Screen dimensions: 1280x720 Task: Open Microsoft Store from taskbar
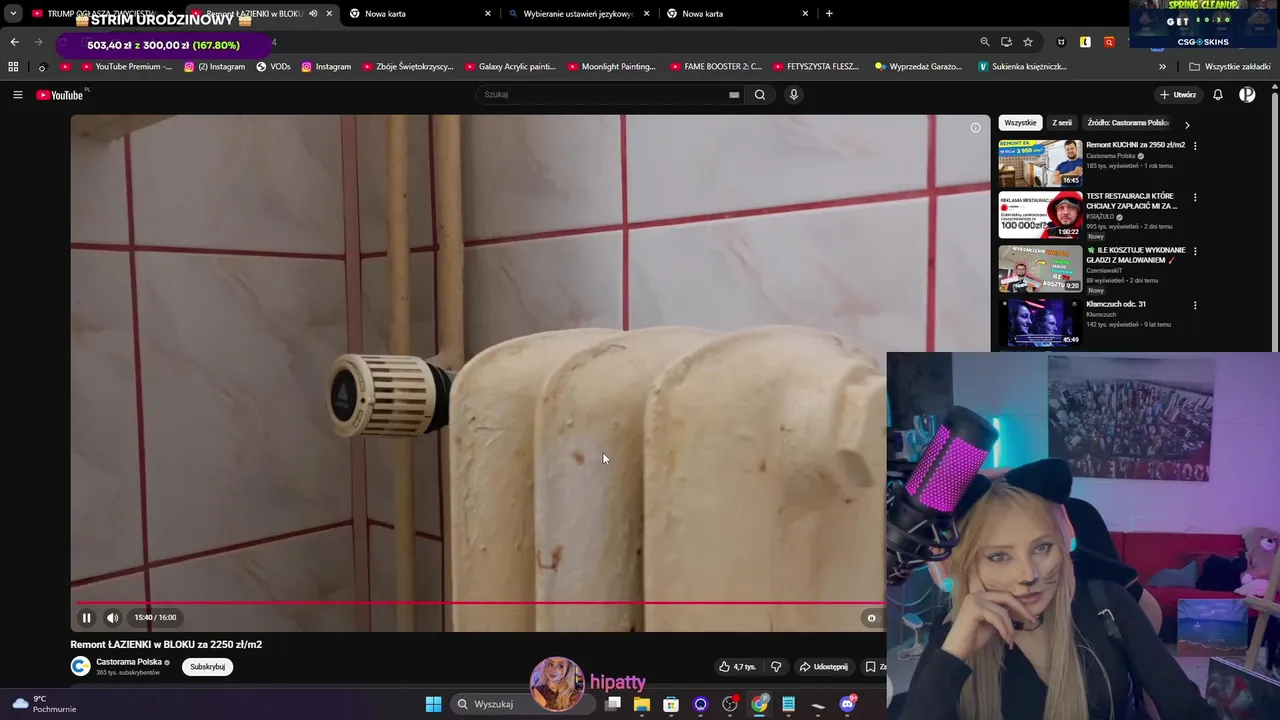pos(671,704)
